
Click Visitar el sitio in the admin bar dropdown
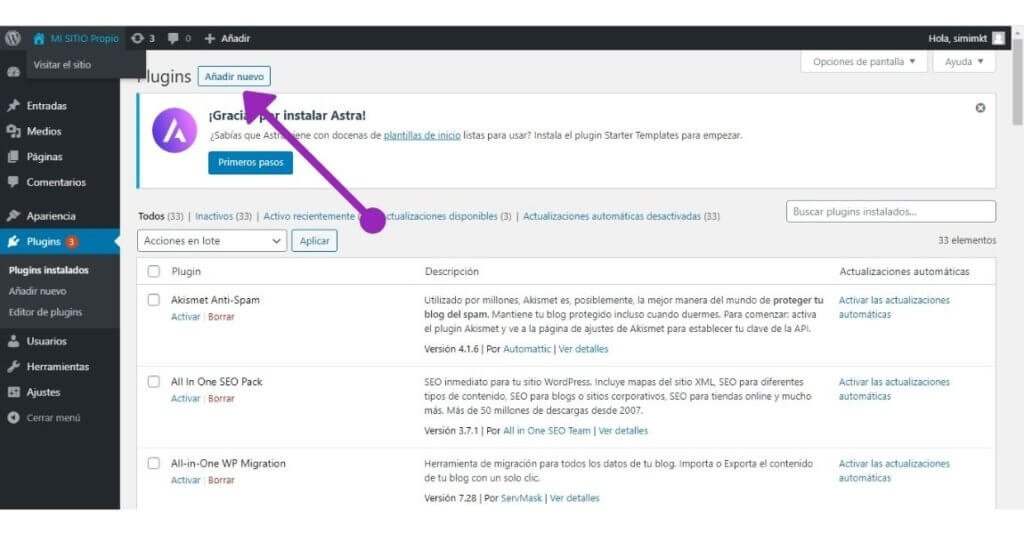(62, 65)
